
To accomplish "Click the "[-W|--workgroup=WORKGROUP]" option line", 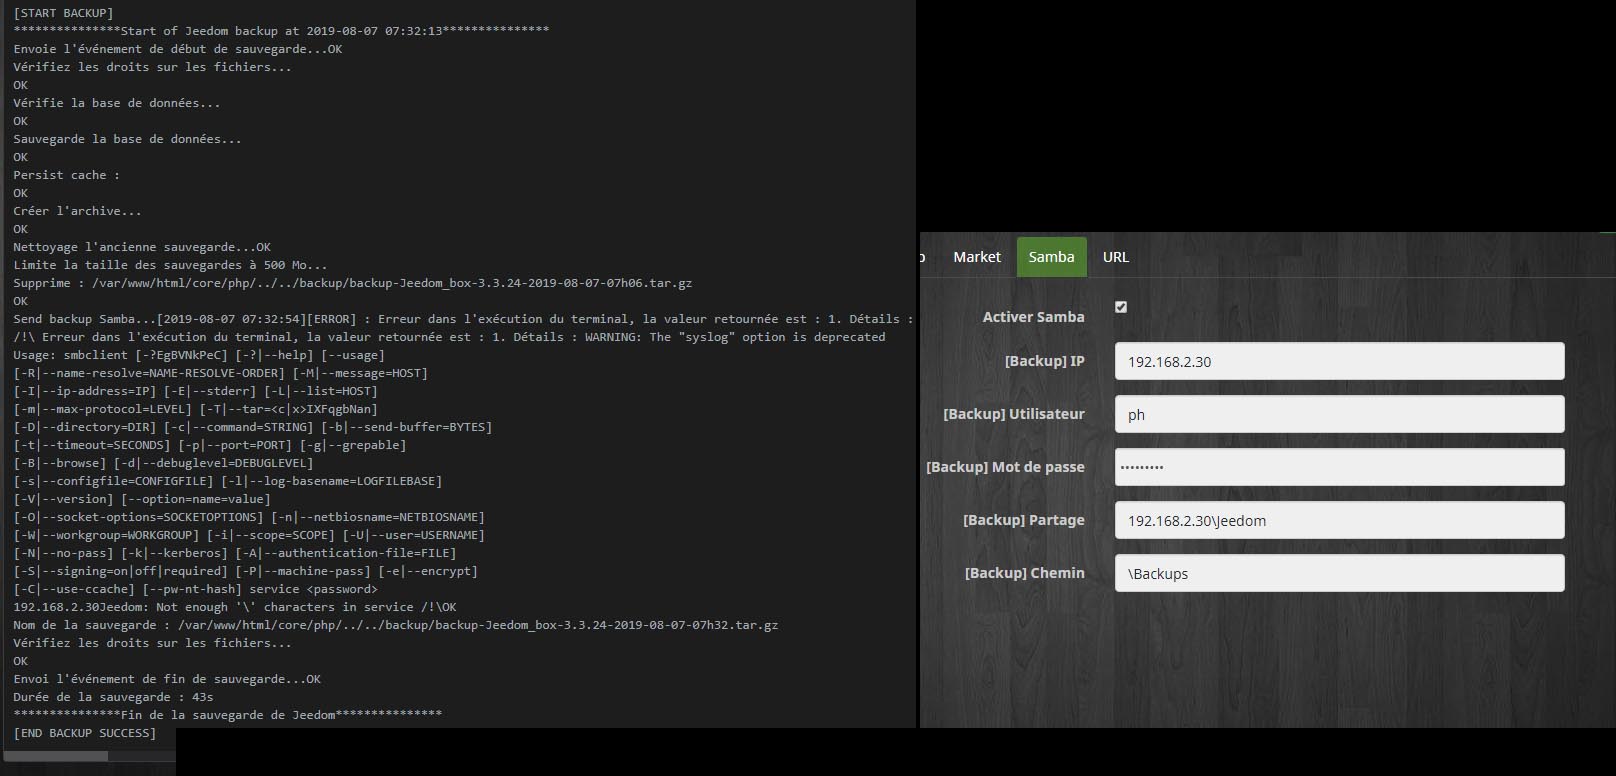I will (x=249, y=535).
